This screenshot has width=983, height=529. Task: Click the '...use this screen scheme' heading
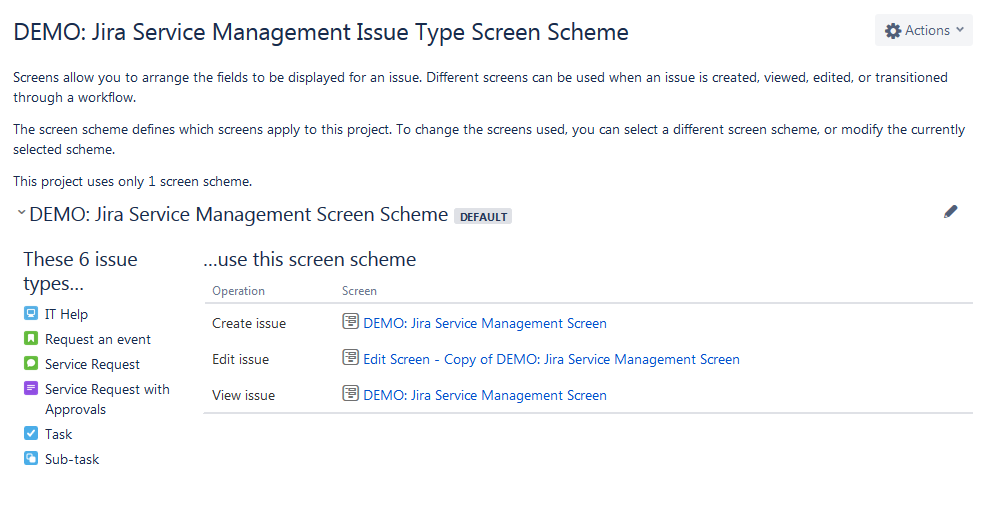[x=310, y=259]
